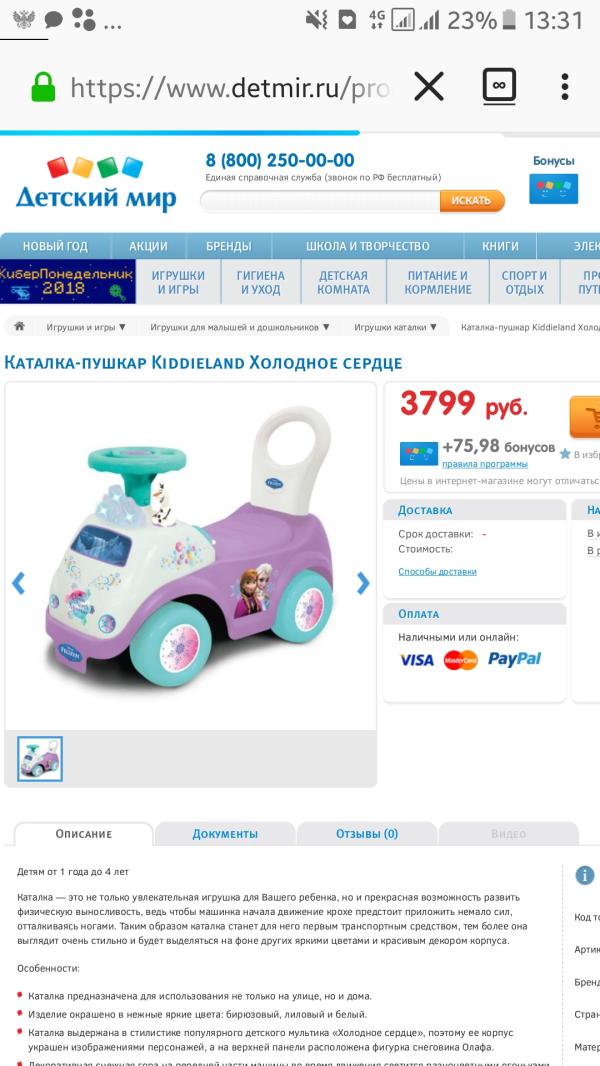Click the green padlock security icon
This screenshot has width=600, height=1066.
pos(43,87)
